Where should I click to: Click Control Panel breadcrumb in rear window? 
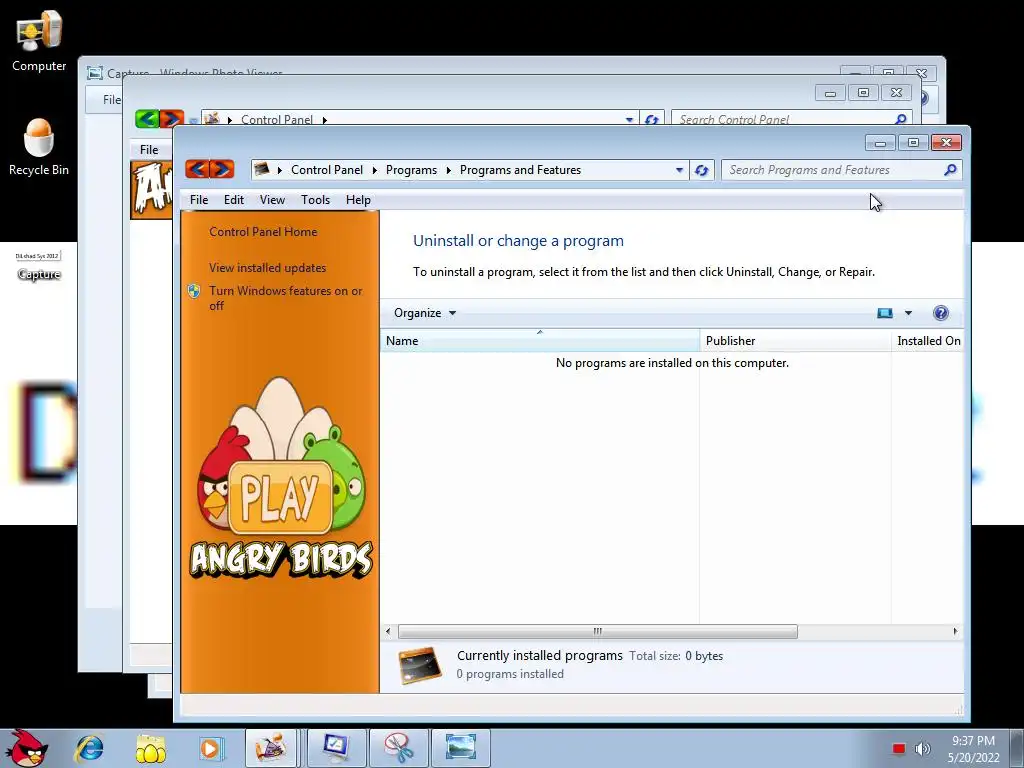coord(277,120)
